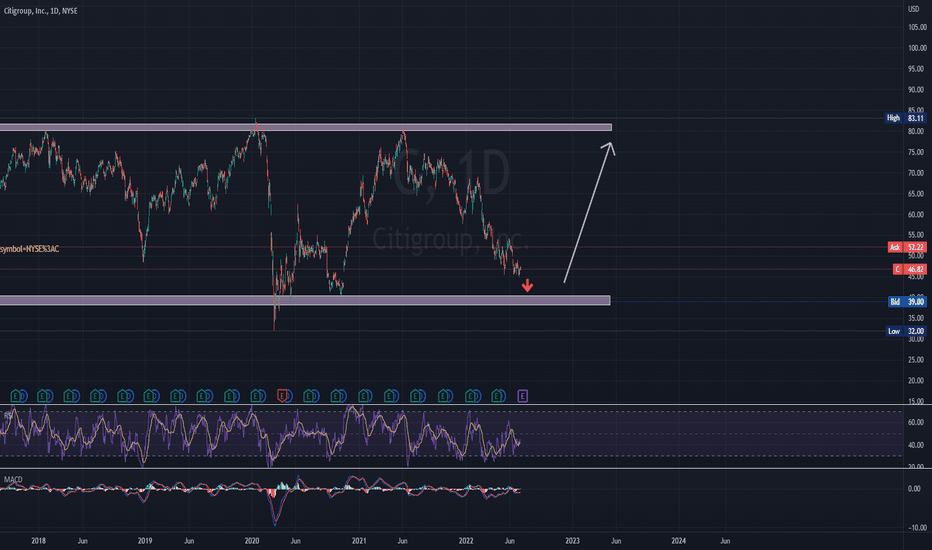Click the 75.00 price scale value
Screen dimensions: 932x550
[x=916, y=152]
